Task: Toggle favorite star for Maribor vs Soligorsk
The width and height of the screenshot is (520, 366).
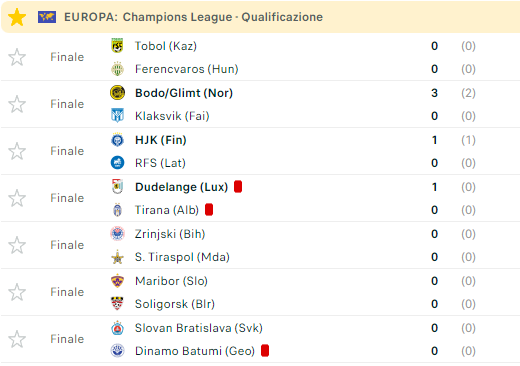Action: pyautogui.click(x=17, y=292)
